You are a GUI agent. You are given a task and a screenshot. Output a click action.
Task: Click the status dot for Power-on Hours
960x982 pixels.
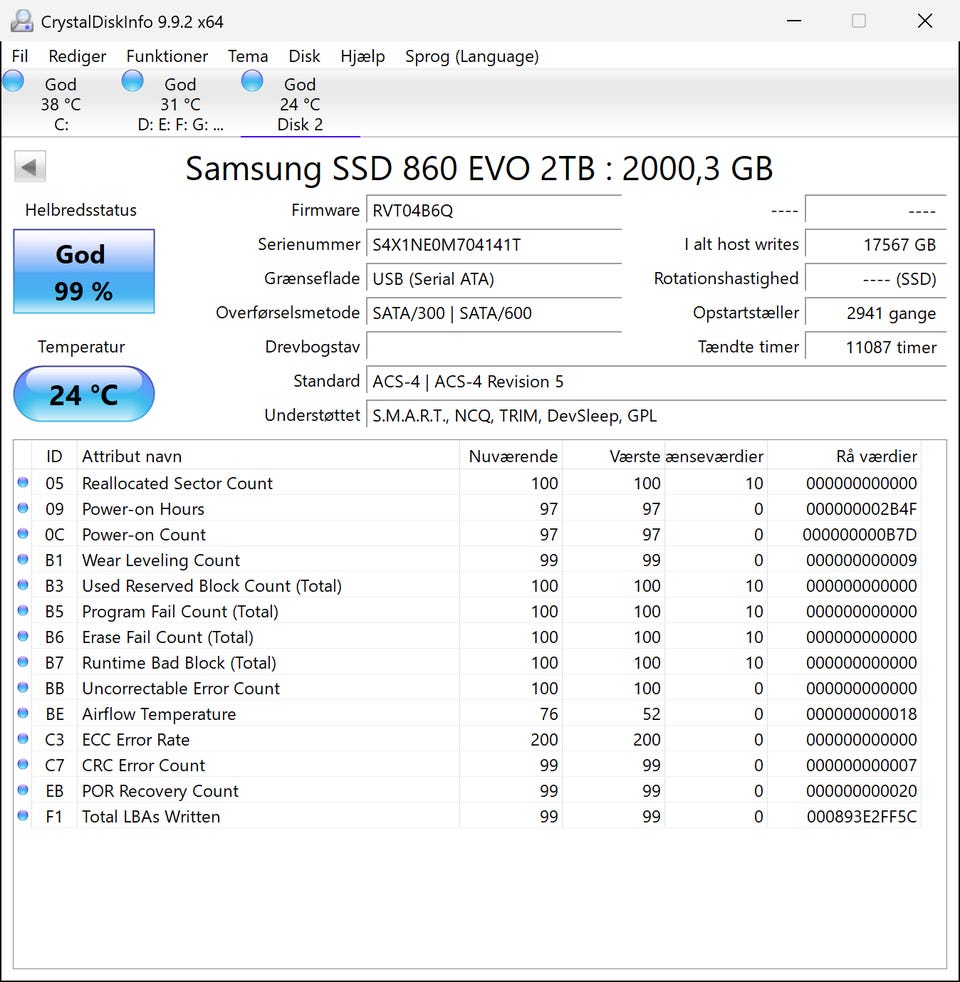pos(23,508)
